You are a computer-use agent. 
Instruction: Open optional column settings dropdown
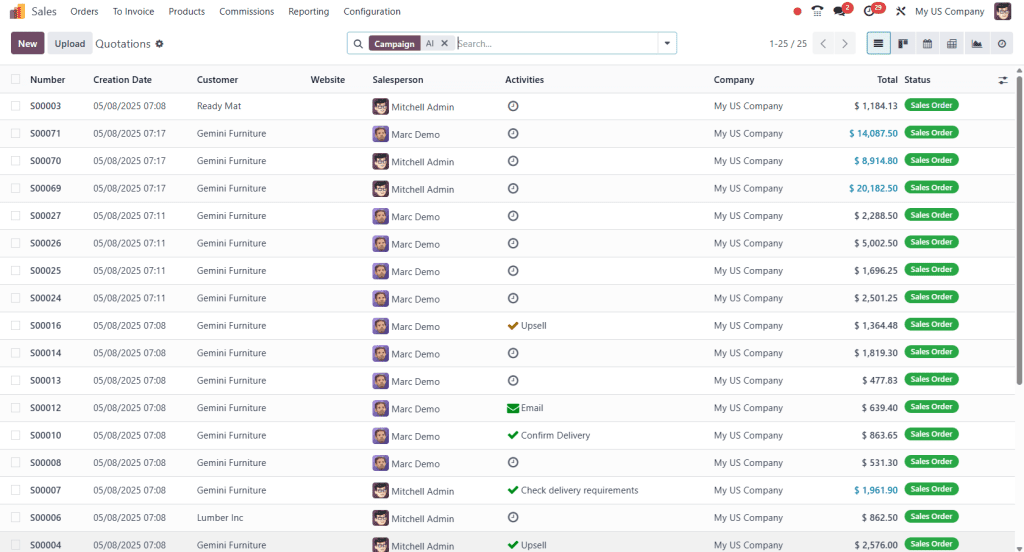coord(1002,80)
